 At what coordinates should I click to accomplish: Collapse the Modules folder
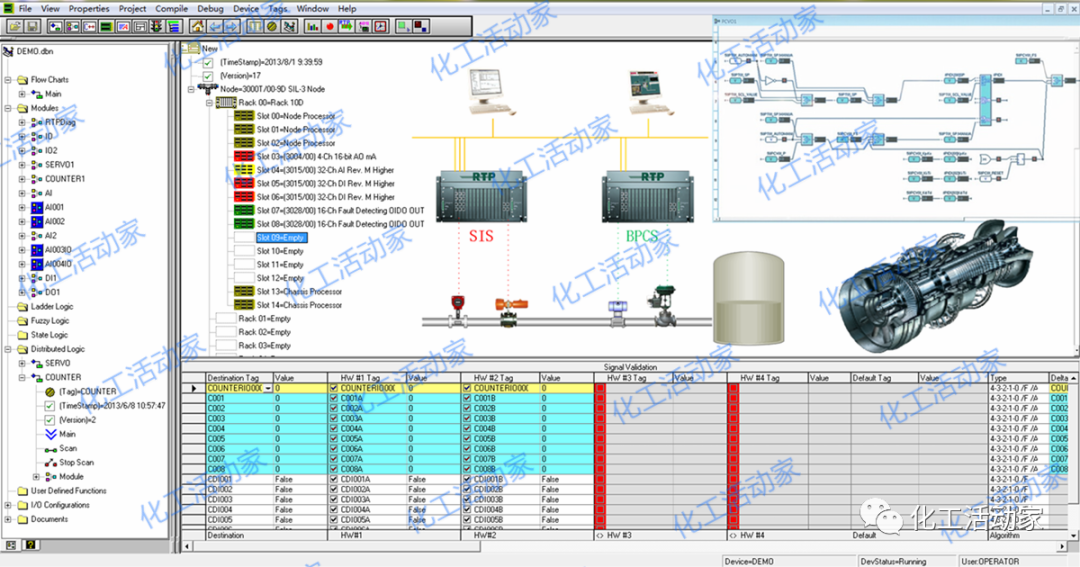(x=8, y=108)
